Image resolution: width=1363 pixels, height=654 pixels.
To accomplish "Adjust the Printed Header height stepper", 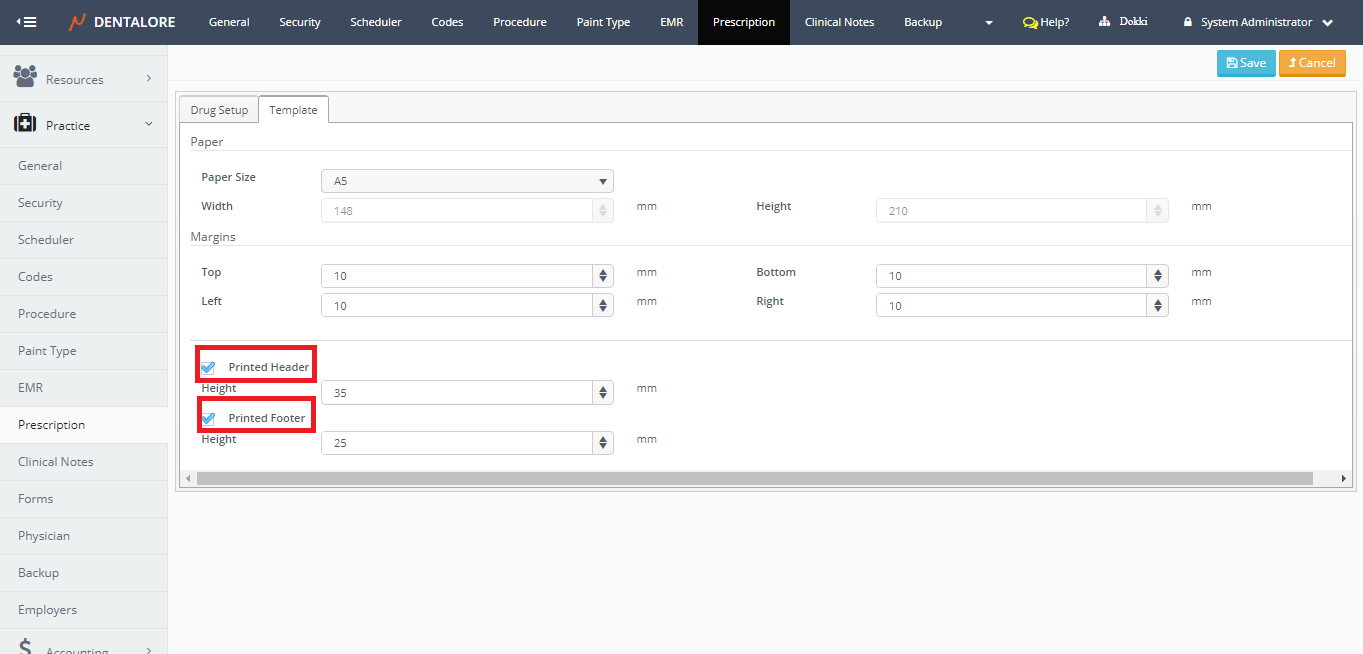I will point(603,392).
